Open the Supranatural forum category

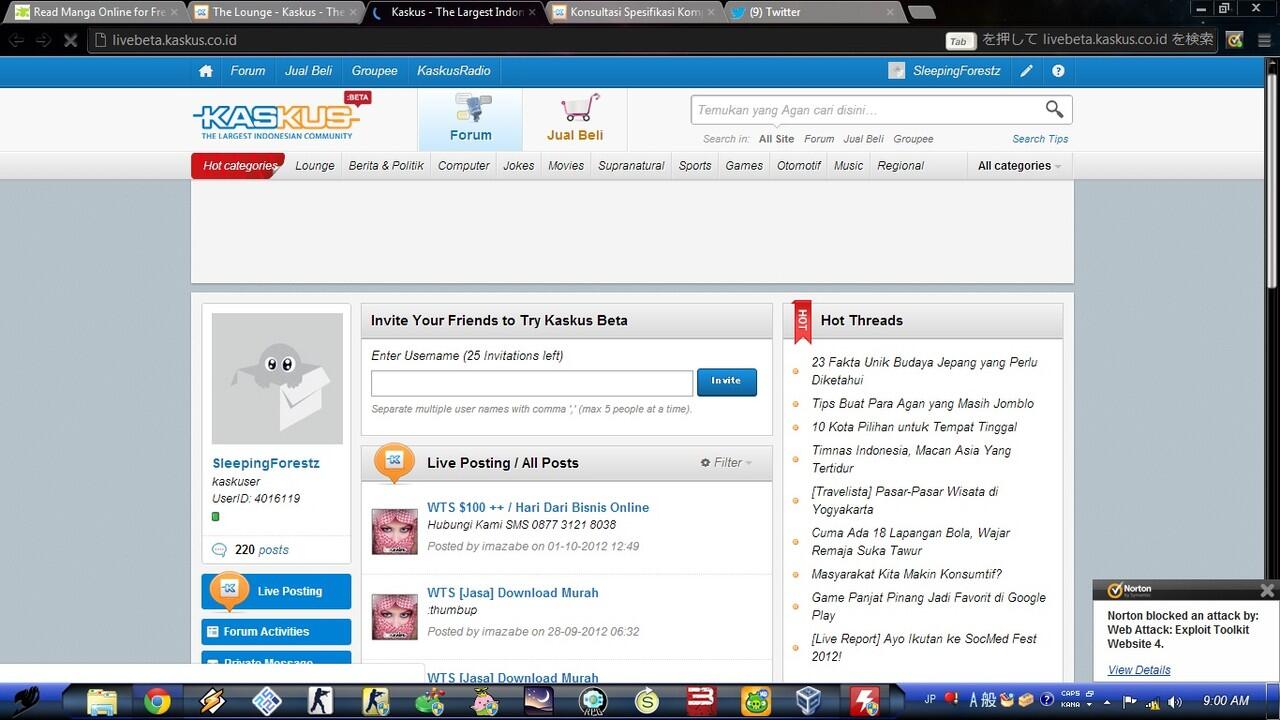(631, 165)
